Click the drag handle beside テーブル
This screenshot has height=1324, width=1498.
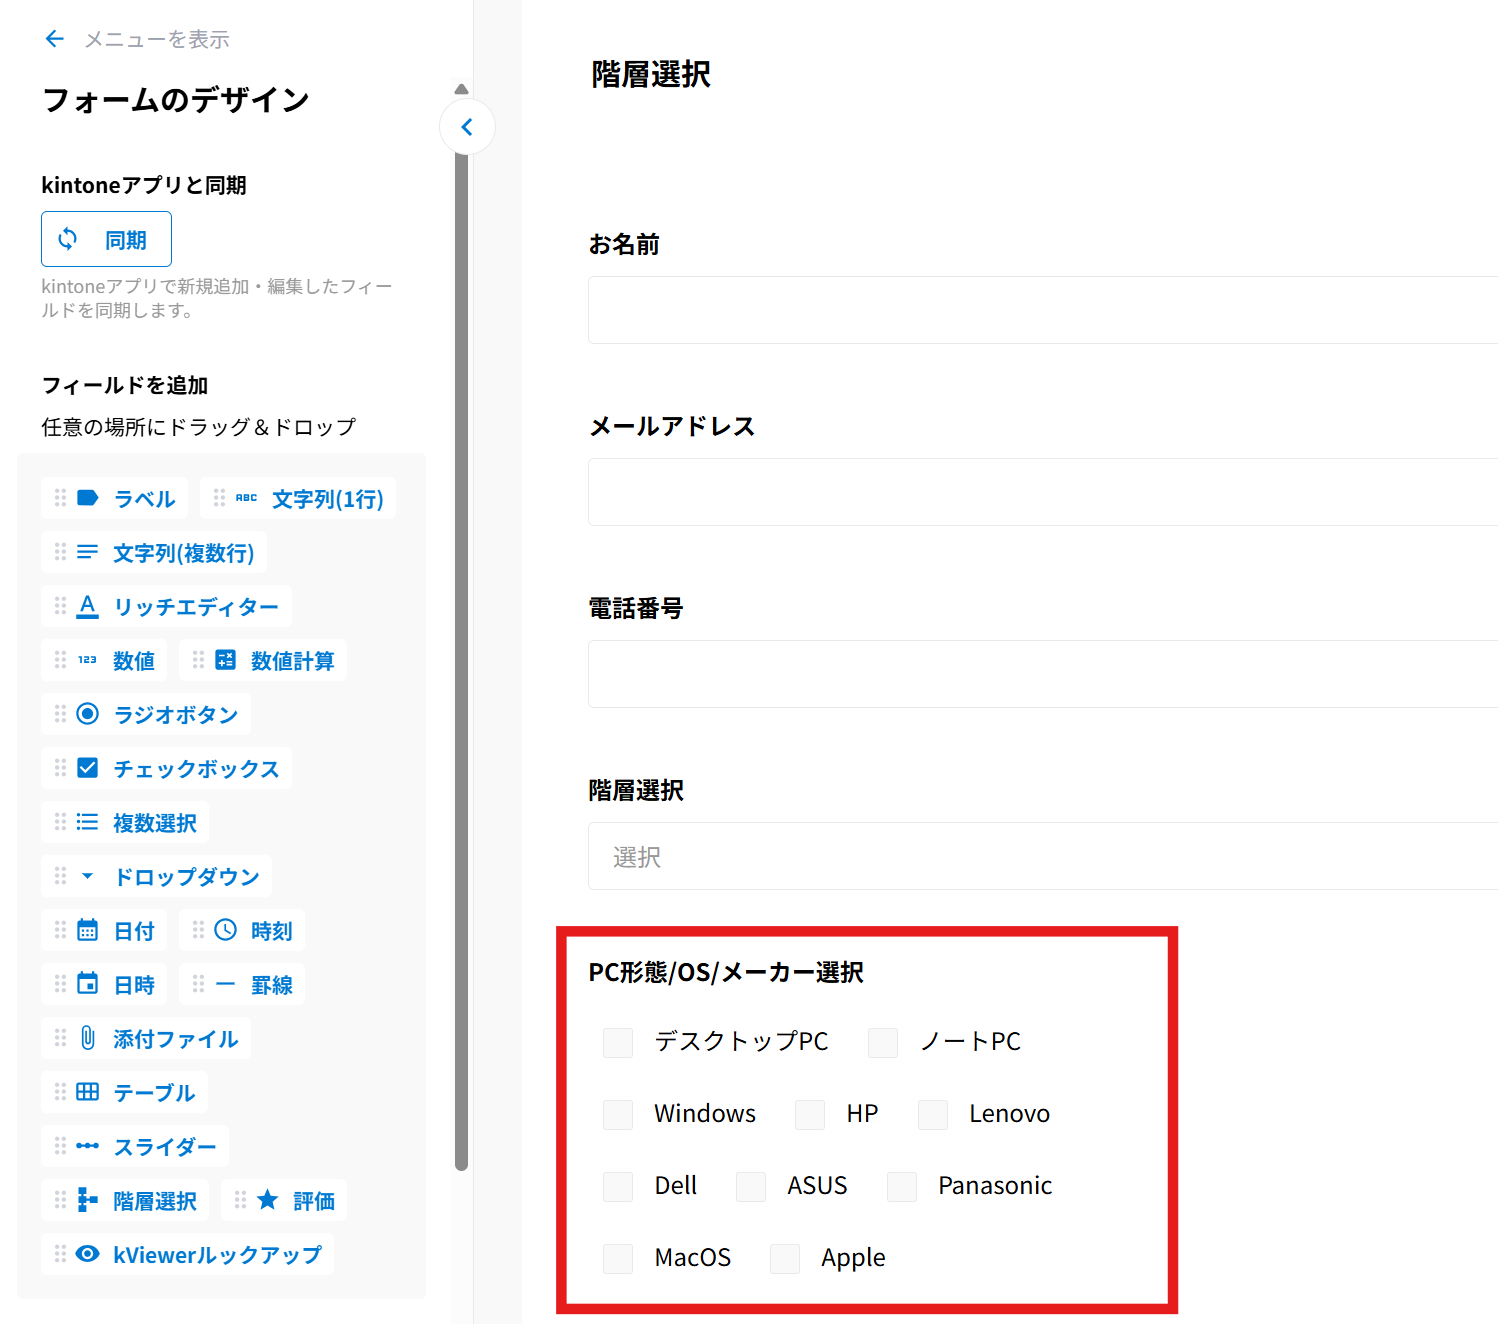(x=60, y=1092)
